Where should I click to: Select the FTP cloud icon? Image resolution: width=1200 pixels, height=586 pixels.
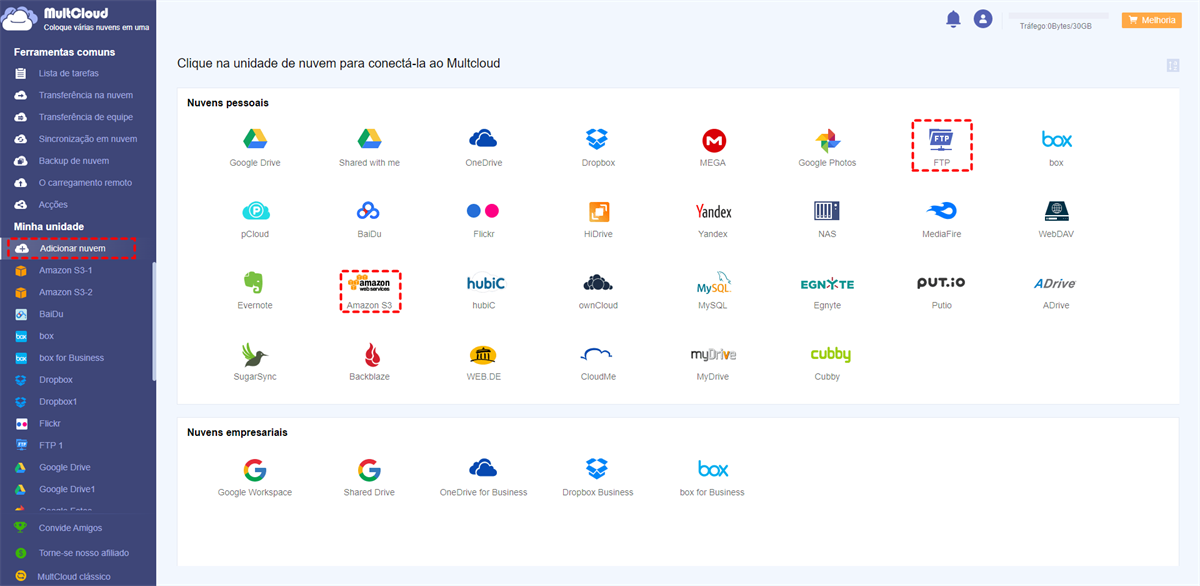pyautogui.click(x=941, y=139)
